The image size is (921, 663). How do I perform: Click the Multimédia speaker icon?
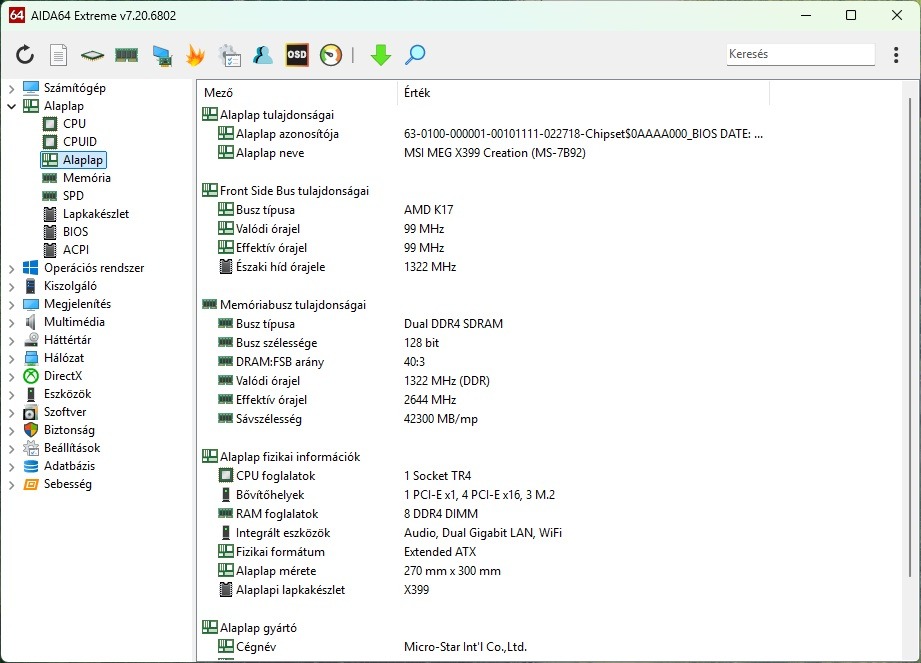coord(31,322)
